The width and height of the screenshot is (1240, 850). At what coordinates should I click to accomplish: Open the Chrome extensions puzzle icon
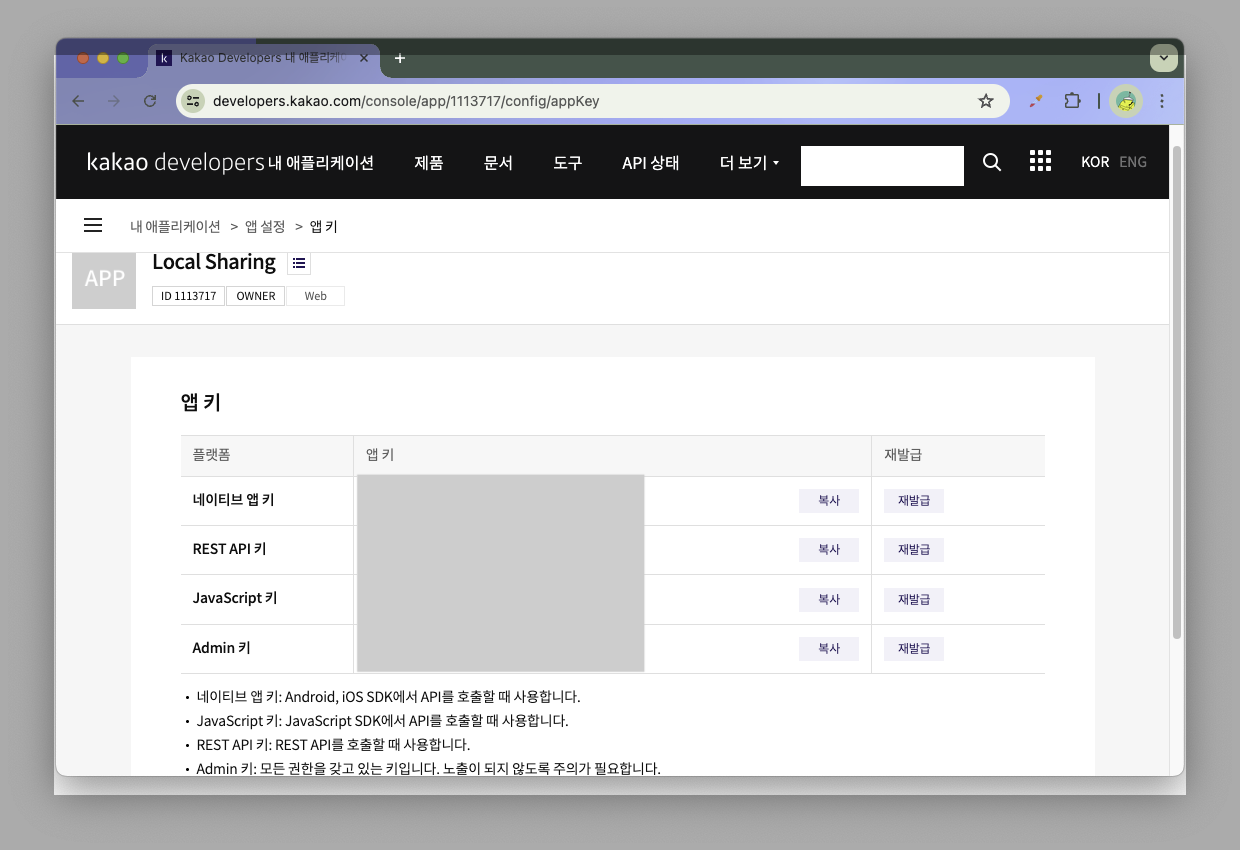coord(1072,101)
